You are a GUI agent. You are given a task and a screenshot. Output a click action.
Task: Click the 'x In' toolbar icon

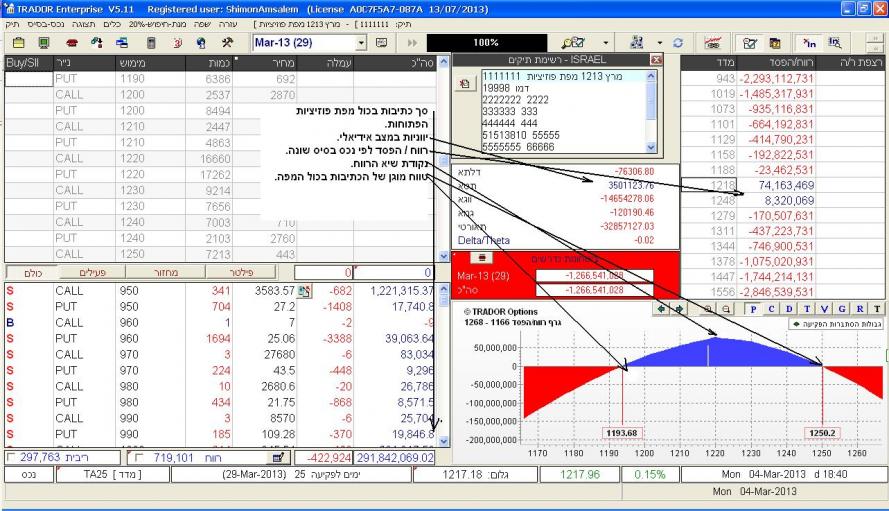click(810, 43)
